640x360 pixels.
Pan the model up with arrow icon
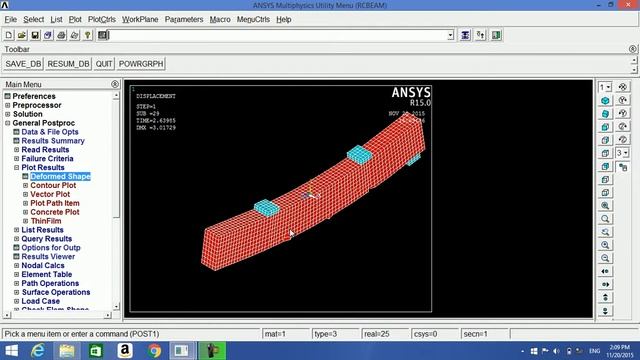(x=605, y=297)
